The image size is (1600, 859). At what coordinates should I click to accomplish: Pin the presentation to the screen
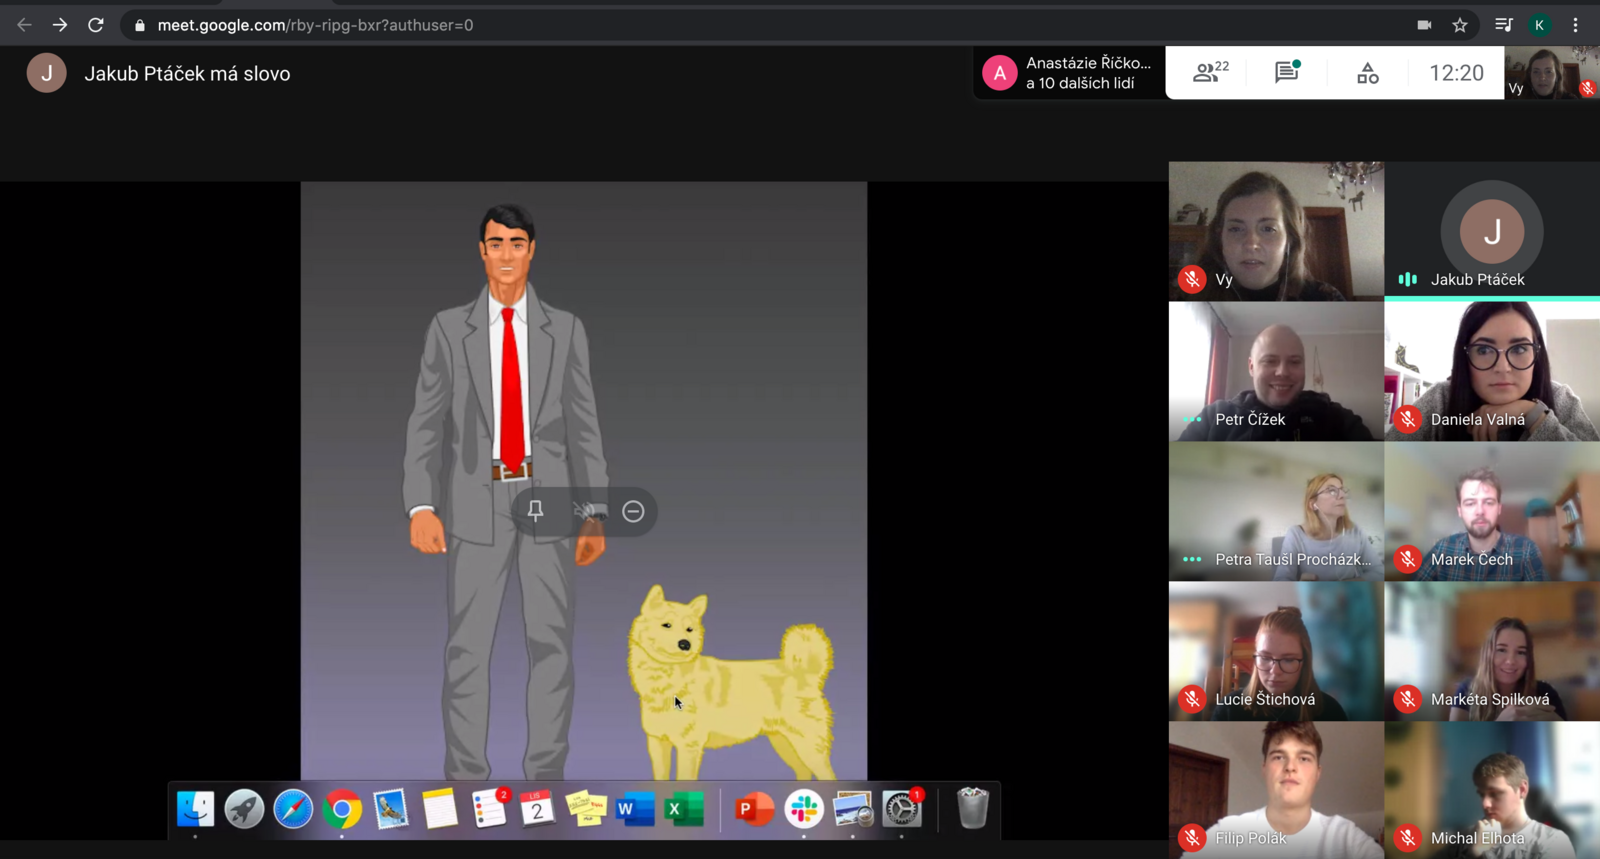[x=535, y=511]
